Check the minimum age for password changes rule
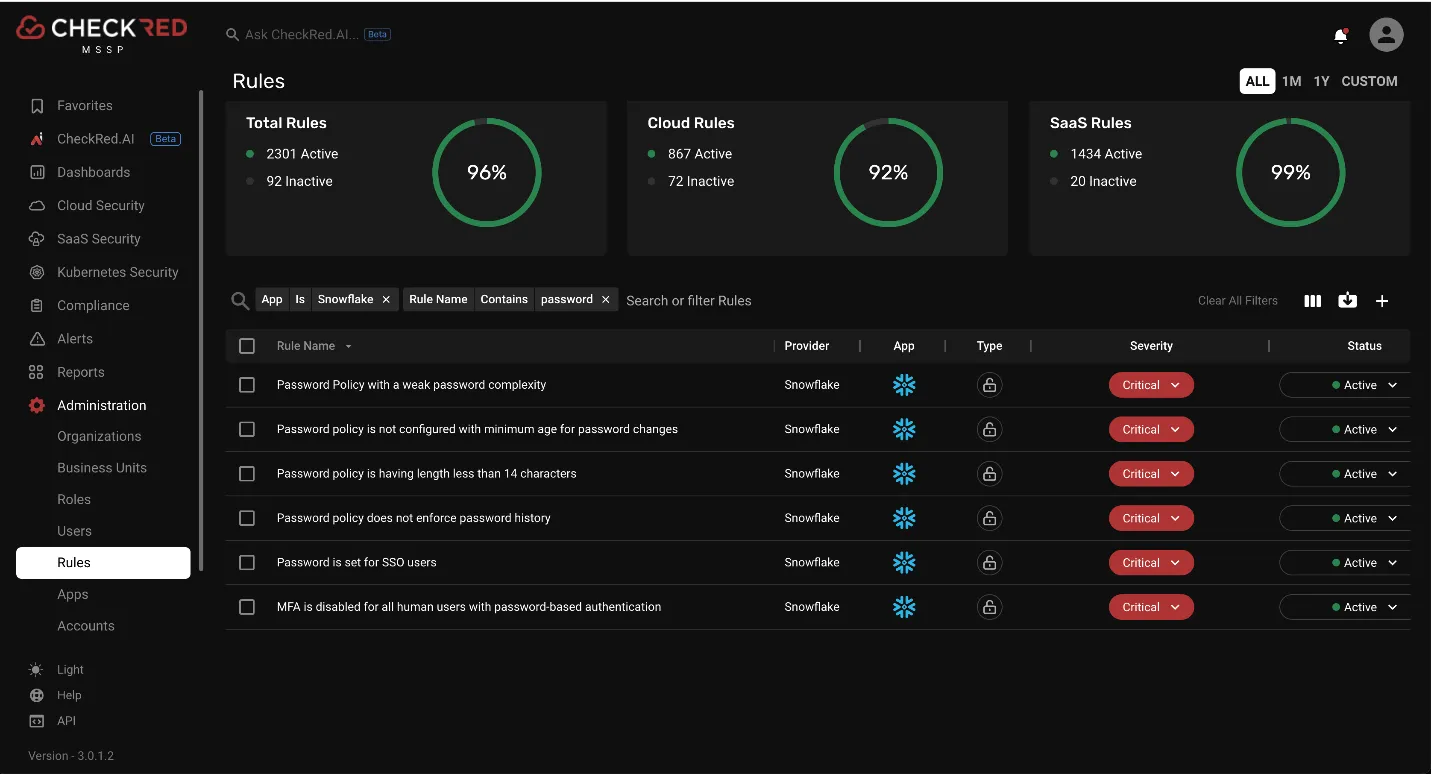 point(247,429)
